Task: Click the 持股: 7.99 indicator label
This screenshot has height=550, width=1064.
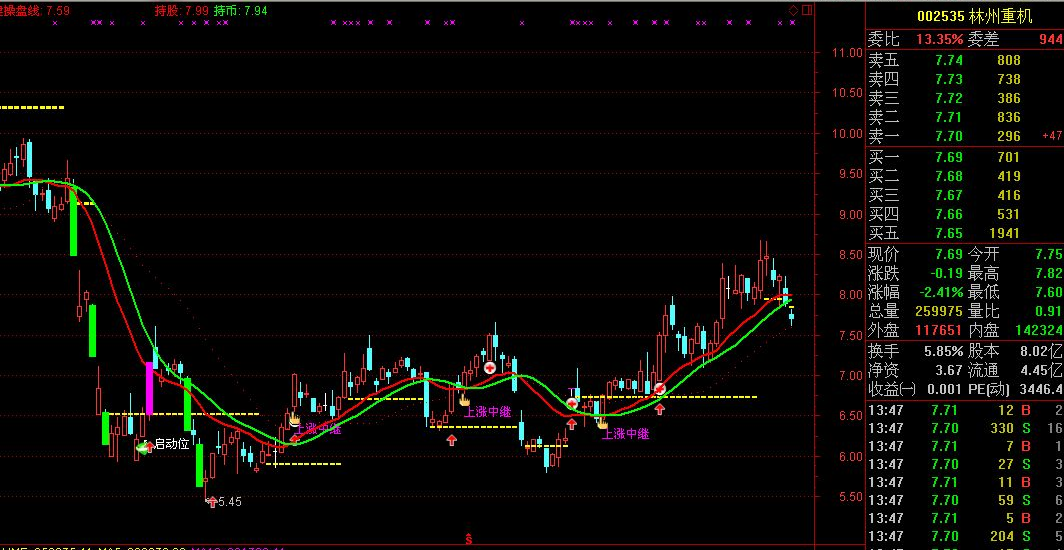Action: point(181,10)
